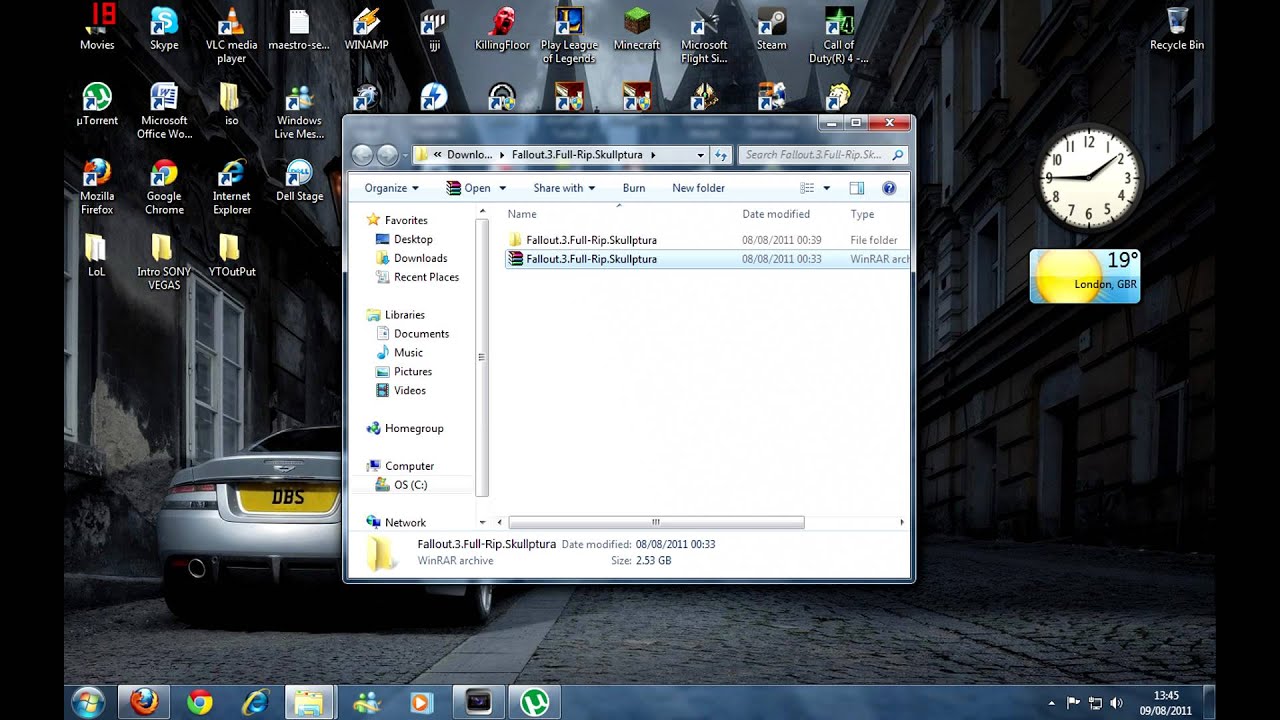The image size is (1280, 720).
Task: Open the Fallout.3.Full-Rip.Skullptura file folder
Action: [707, 240]
